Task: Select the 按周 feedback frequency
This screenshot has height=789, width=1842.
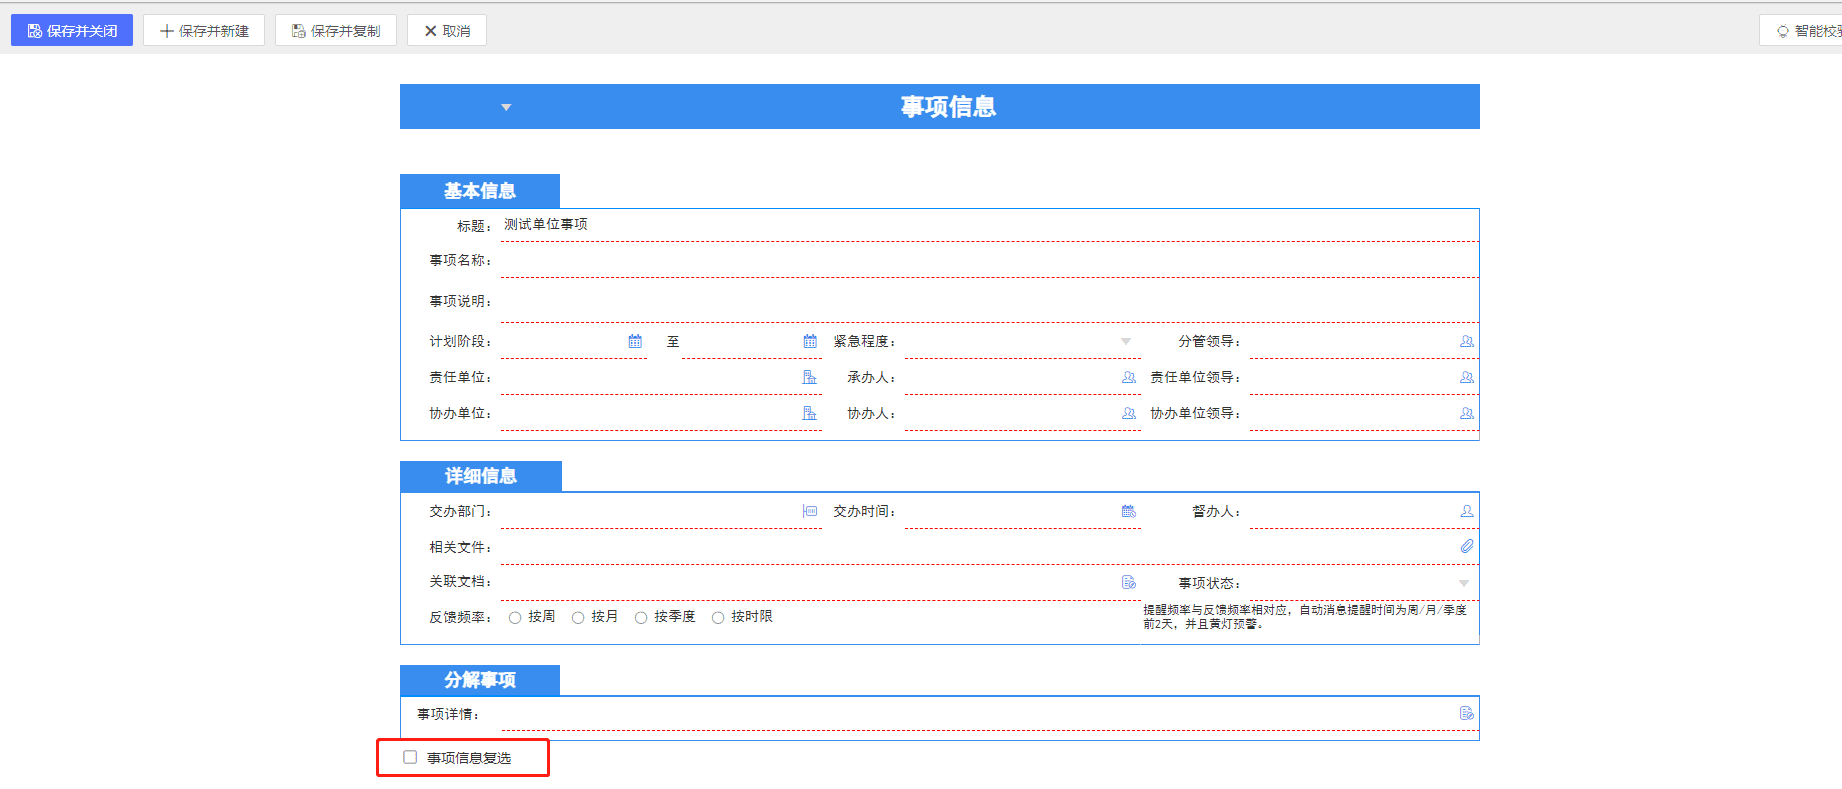Action: coord(515,618)
